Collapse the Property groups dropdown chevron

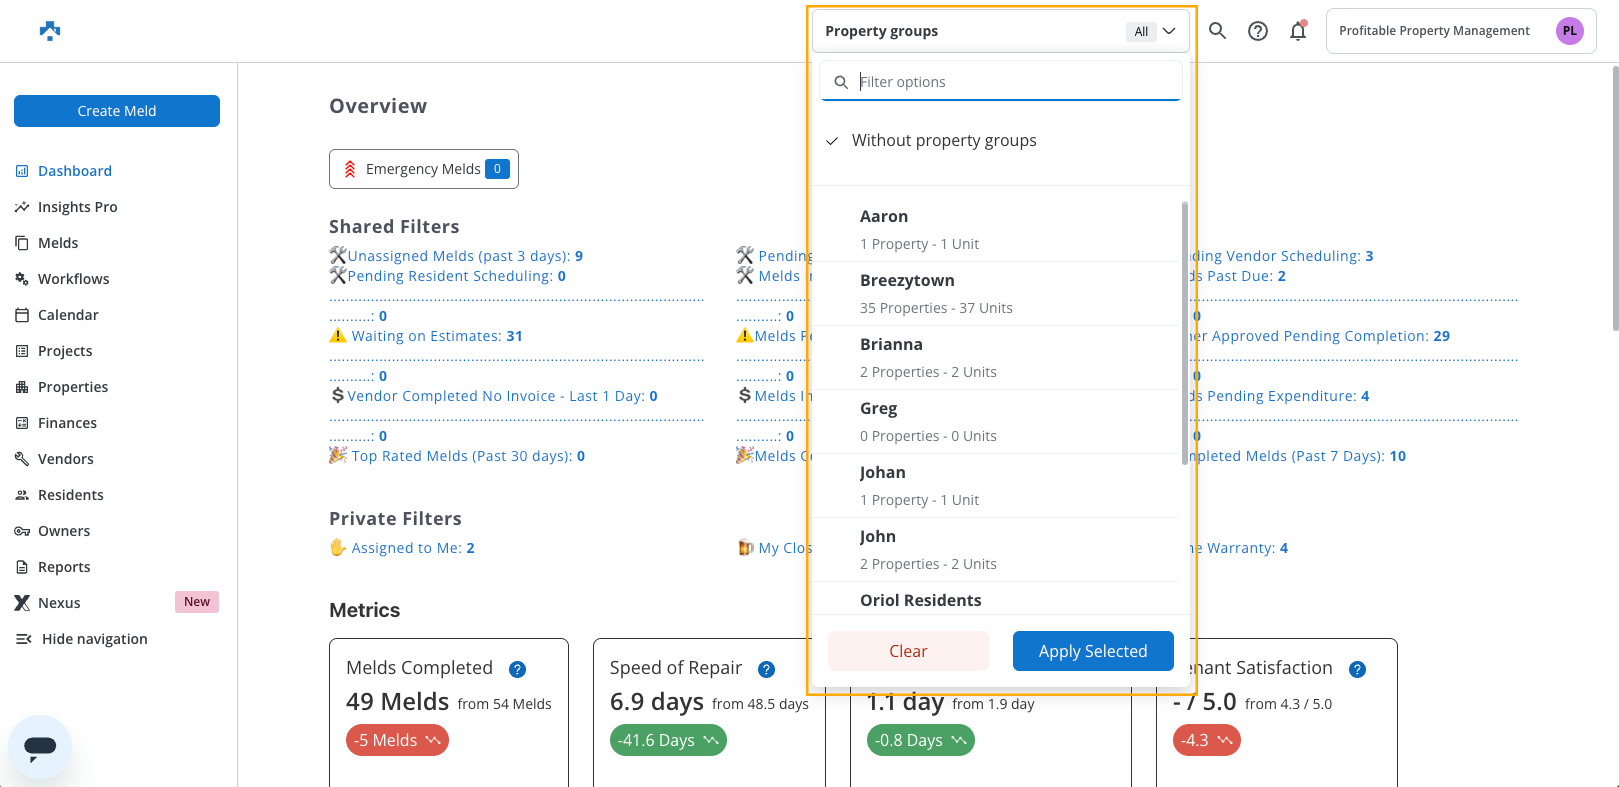pyautogui.click(x=1169, y=31)
